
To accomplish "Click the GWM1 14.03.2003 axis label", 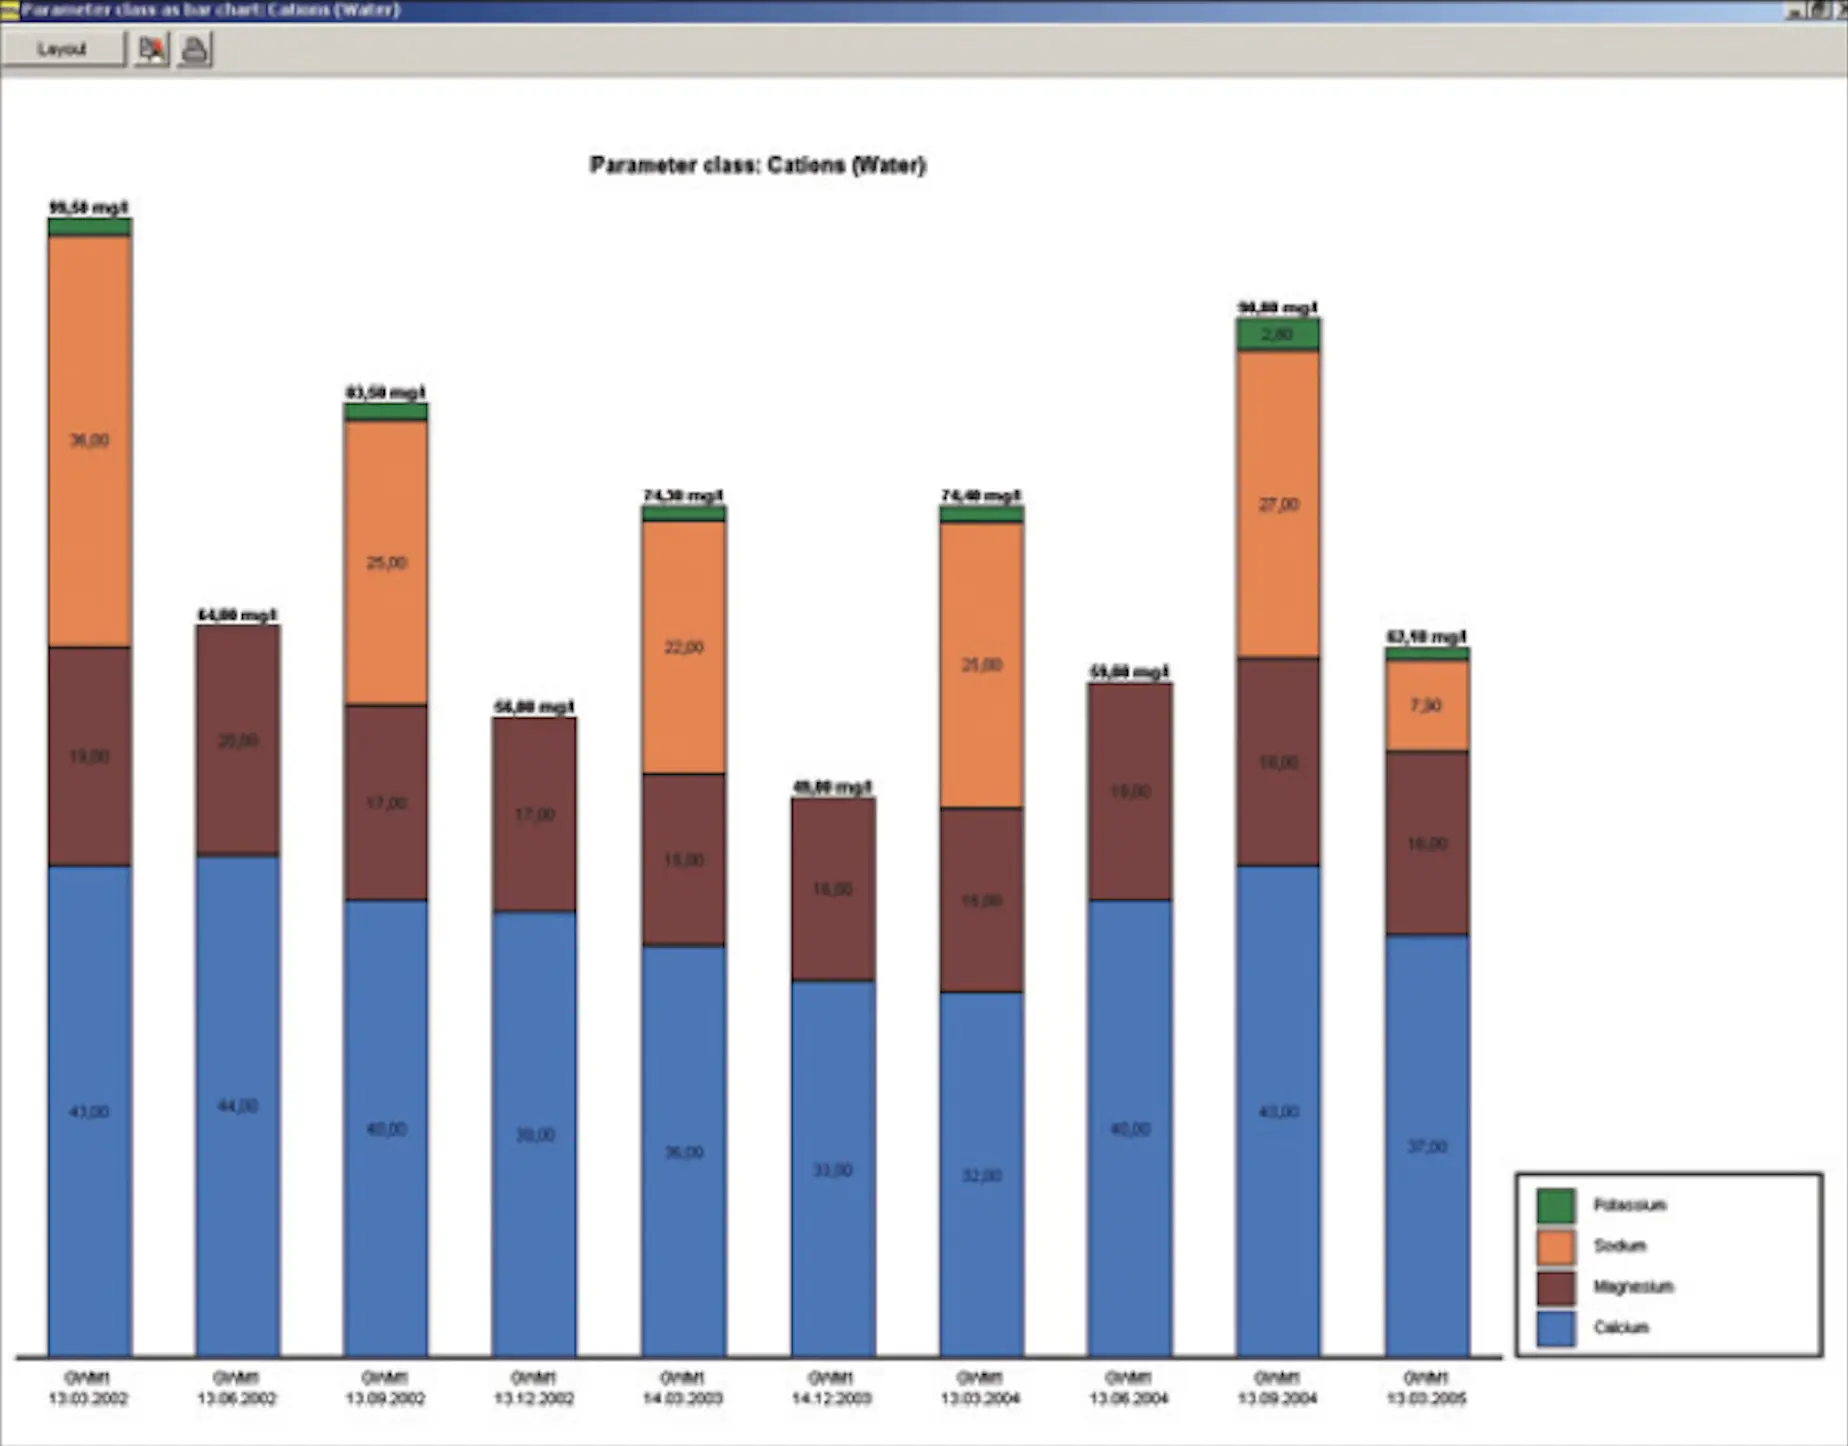I will [x=683, y=1388].
